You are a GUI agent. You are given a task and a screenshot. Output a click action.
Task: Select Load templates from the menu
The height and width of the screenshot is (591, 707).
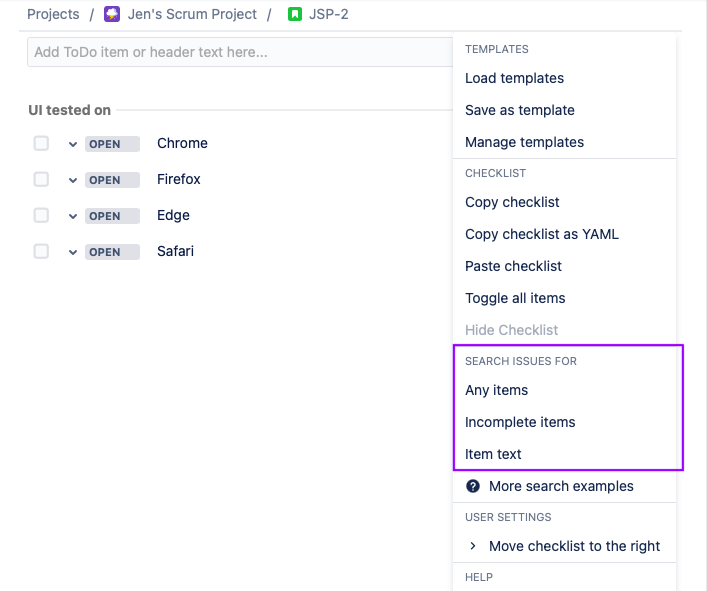[514, 78]
